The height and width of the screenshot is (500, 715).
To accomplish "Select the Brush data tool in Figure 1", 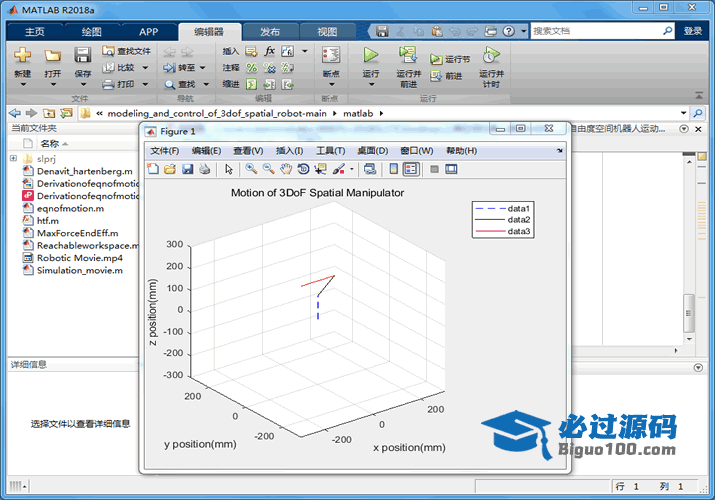I will (338, 169).
